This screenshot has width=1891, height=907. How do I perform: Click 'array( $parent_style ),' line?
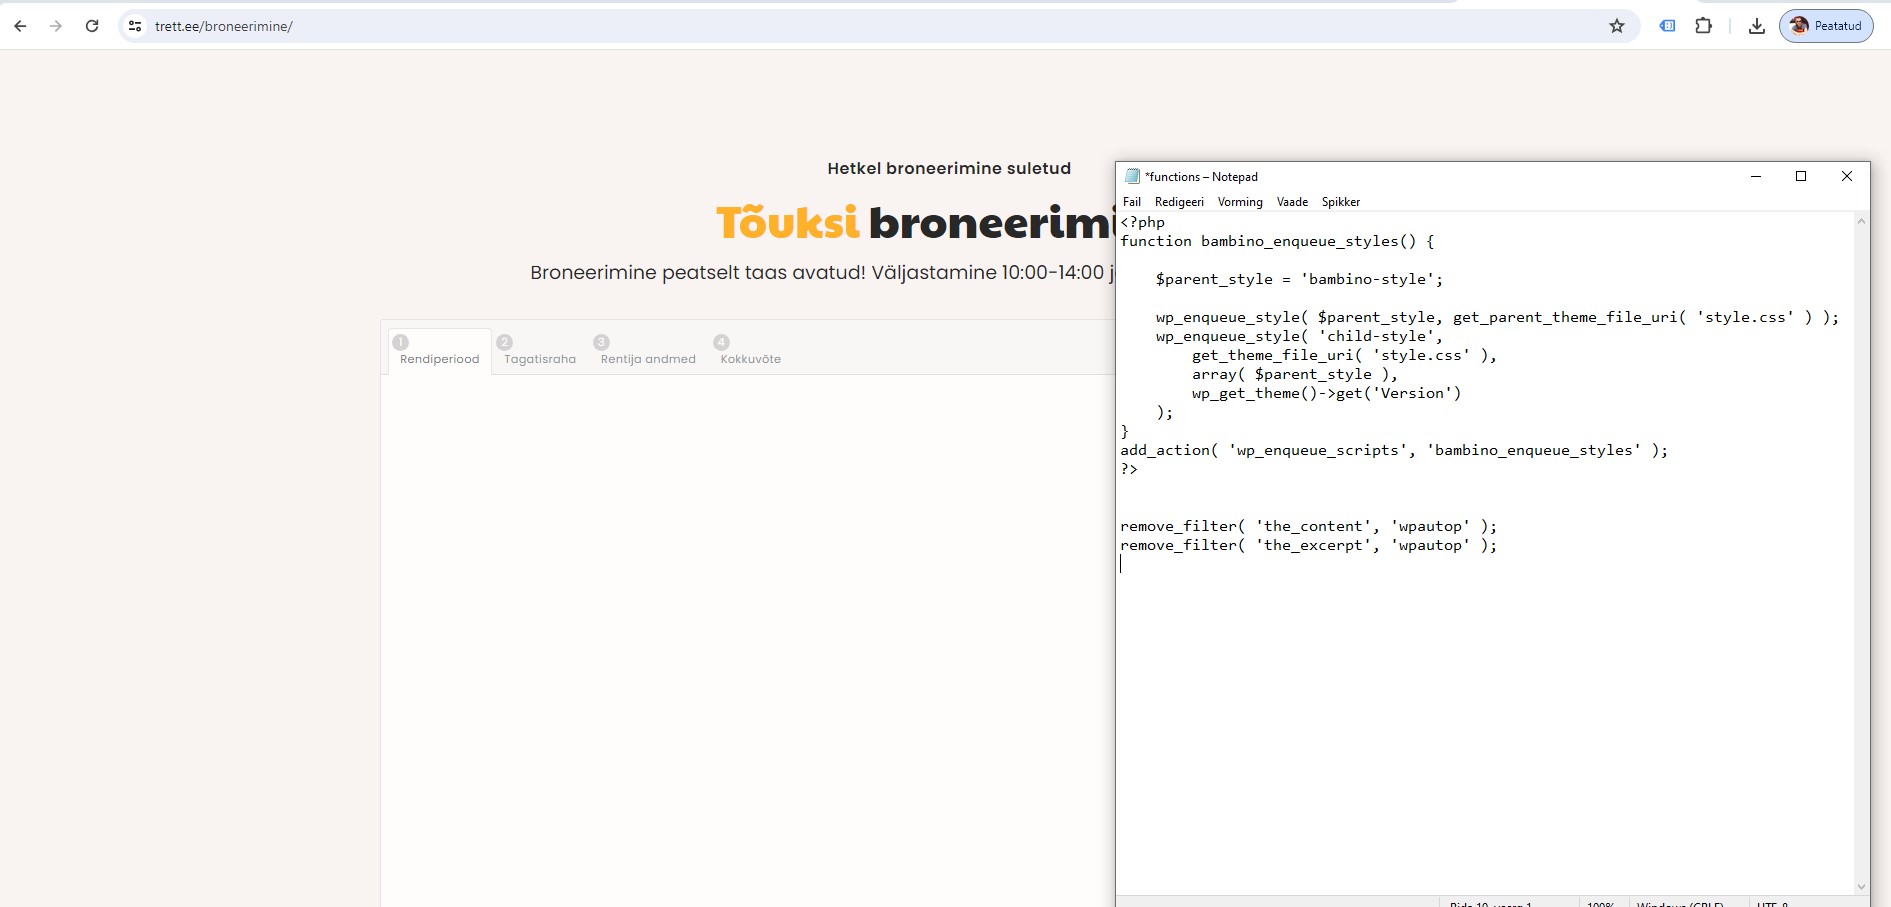[x=1294, y=374]
